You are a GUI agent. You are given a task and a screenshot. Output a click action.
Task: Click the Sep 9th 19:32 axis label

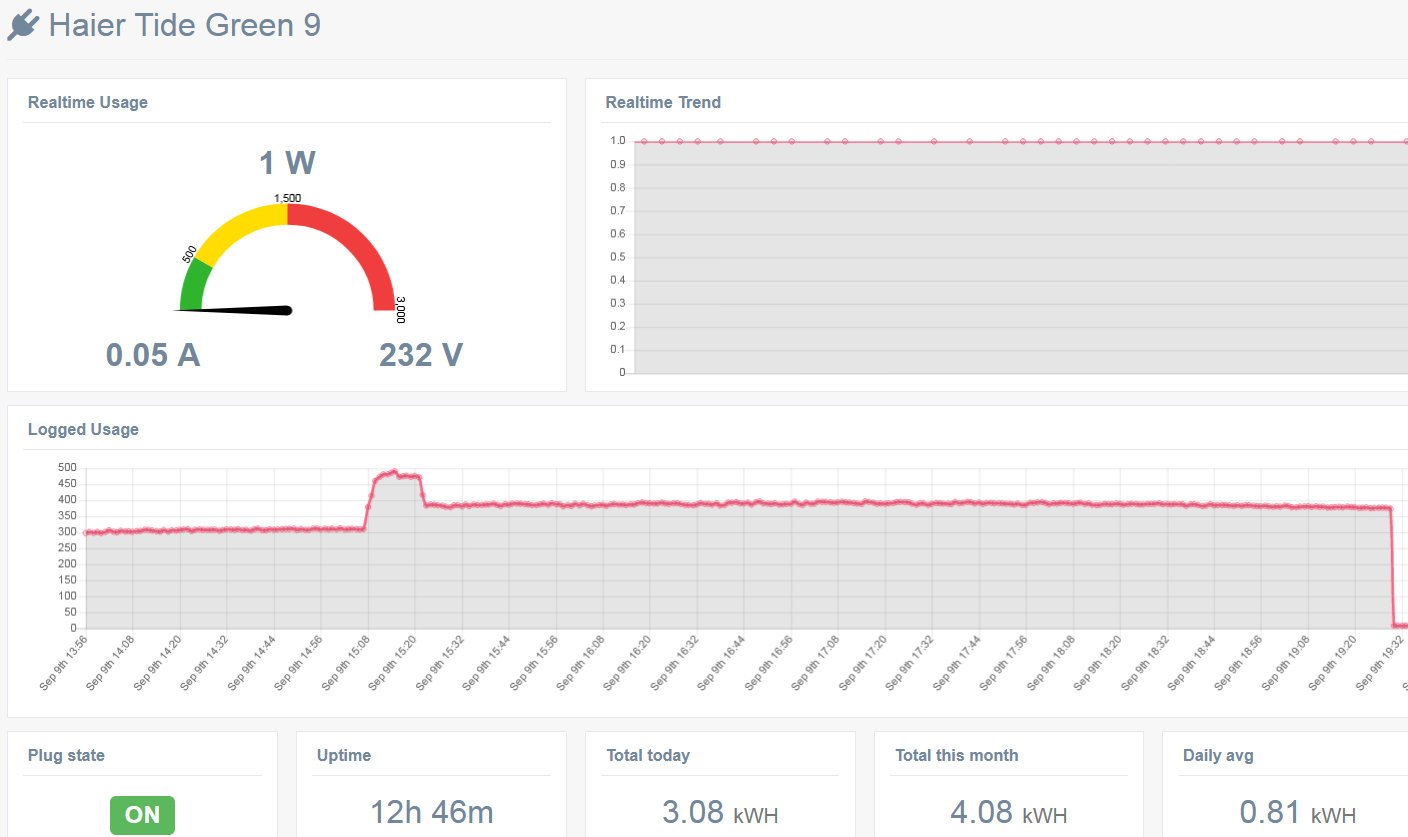(x=1381, y=664)
